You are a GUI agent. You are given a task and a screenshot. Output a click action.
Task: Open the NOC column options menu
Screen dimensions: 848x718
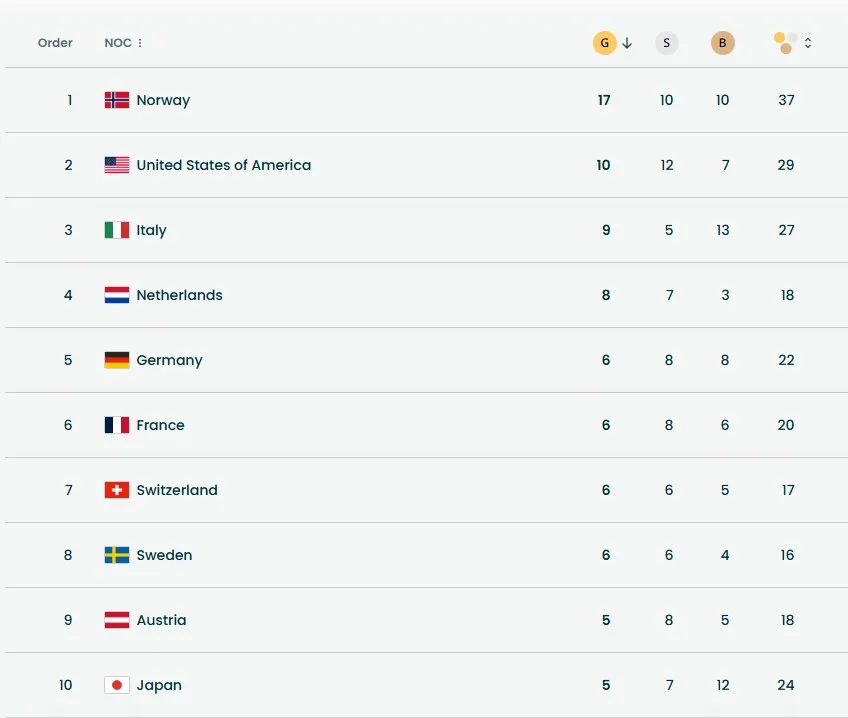coord(140,43)
